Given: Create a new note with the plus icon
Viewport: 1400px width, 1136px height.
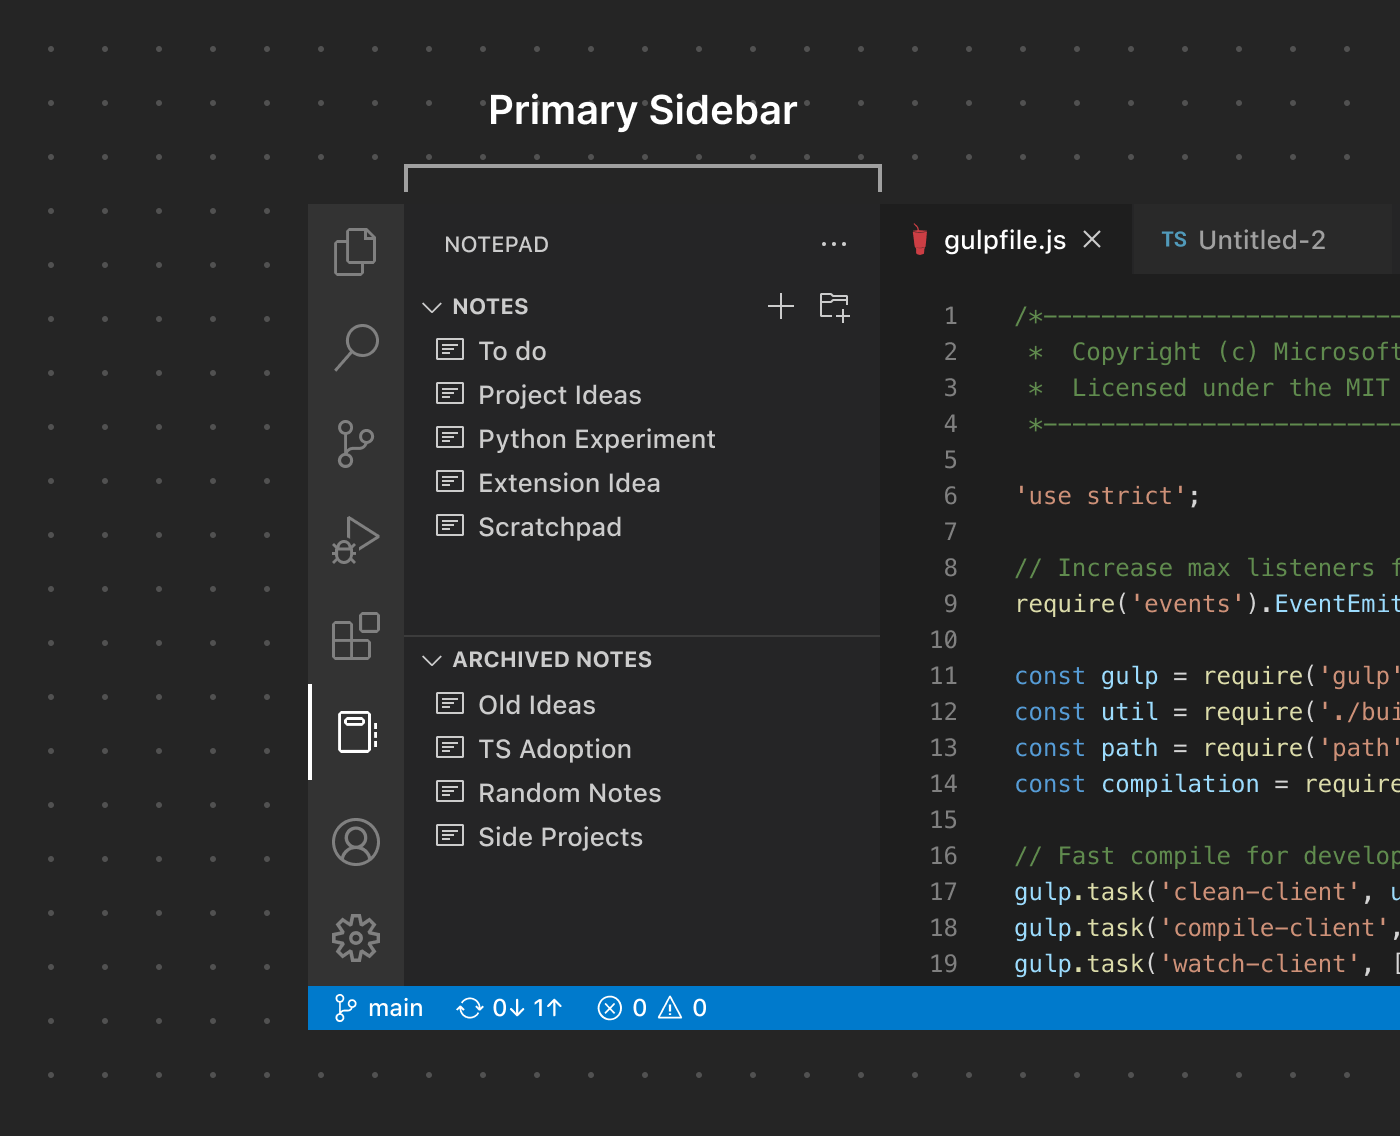Looking at the screenshot, I should pyautogui.click(x=781, y=306).
